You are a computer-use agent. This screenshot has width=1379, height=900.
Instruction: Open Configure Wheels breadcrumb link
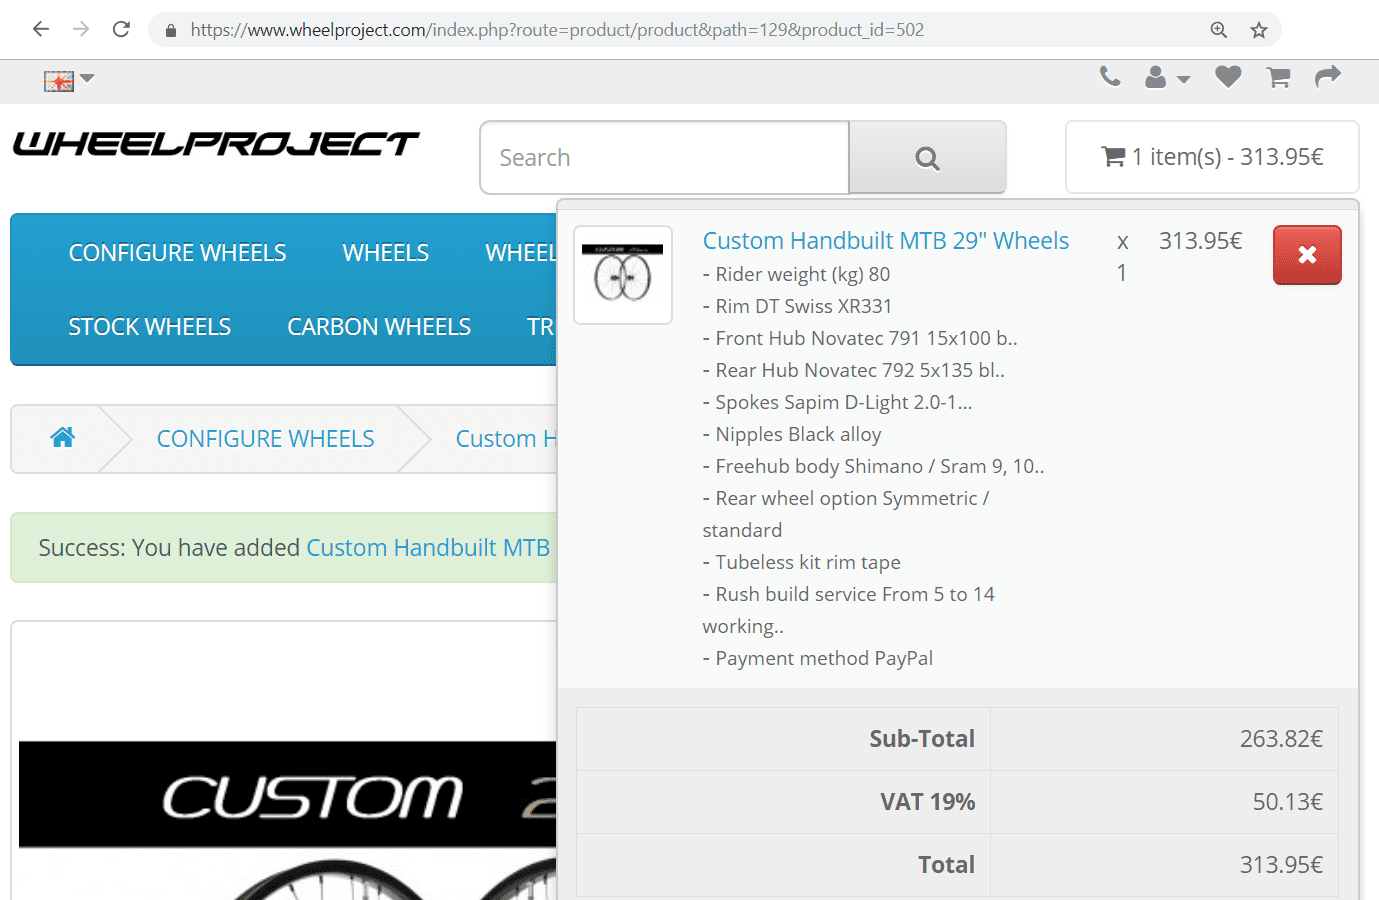[265, 439]
